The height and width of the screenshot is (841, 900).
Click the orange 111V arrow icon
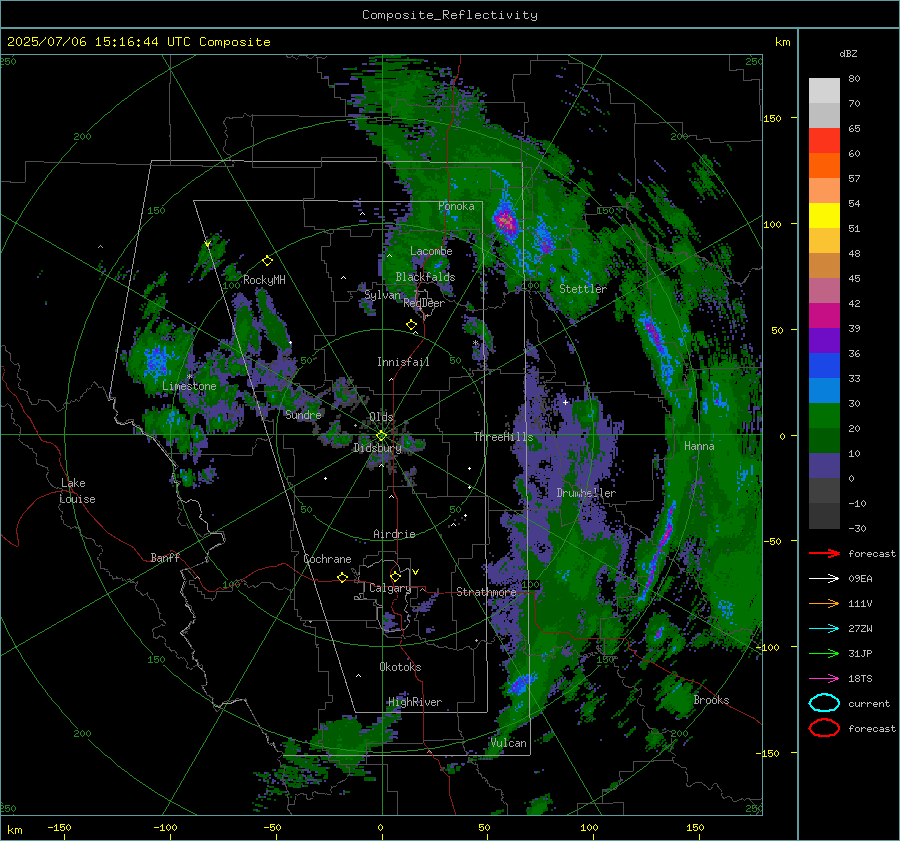coord(824,603)
